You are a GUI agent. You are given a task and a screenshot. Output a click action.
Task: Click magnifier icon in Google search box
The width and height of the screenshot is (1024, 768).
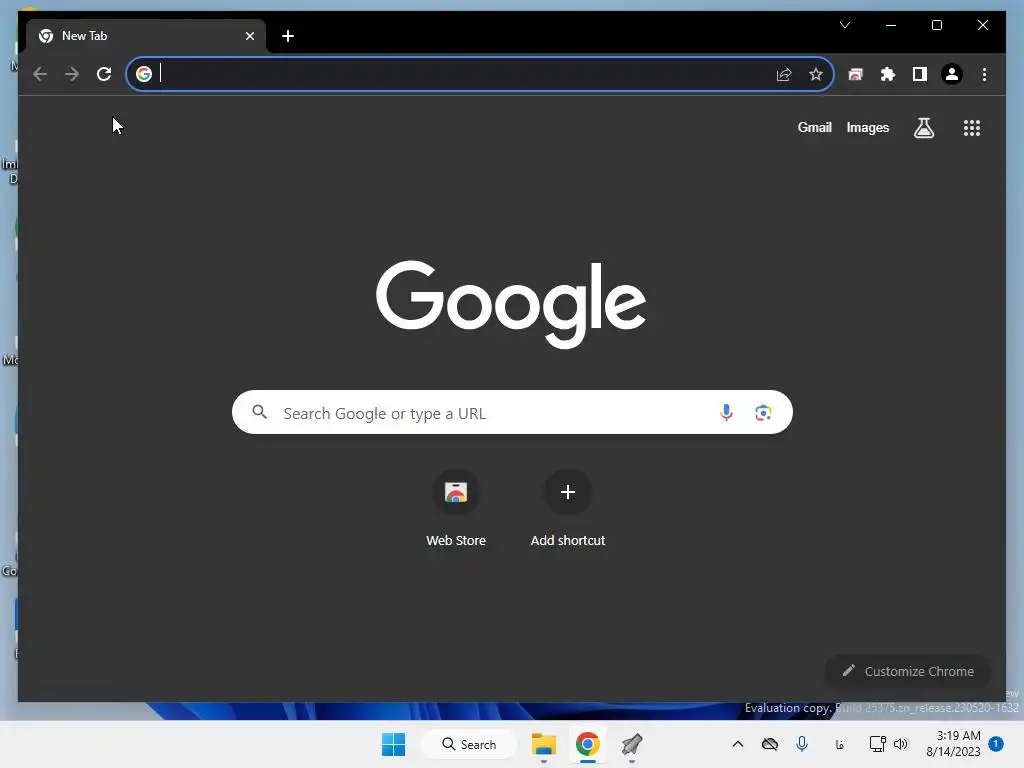coord(260,412)
